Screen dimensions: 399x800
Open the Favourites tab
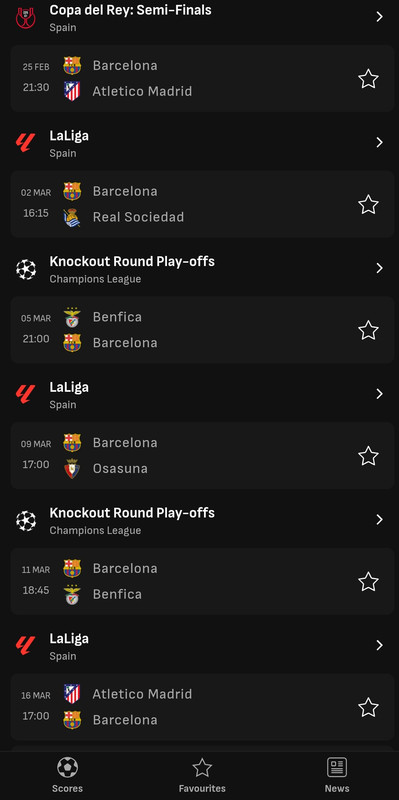[x=202, y=775]
